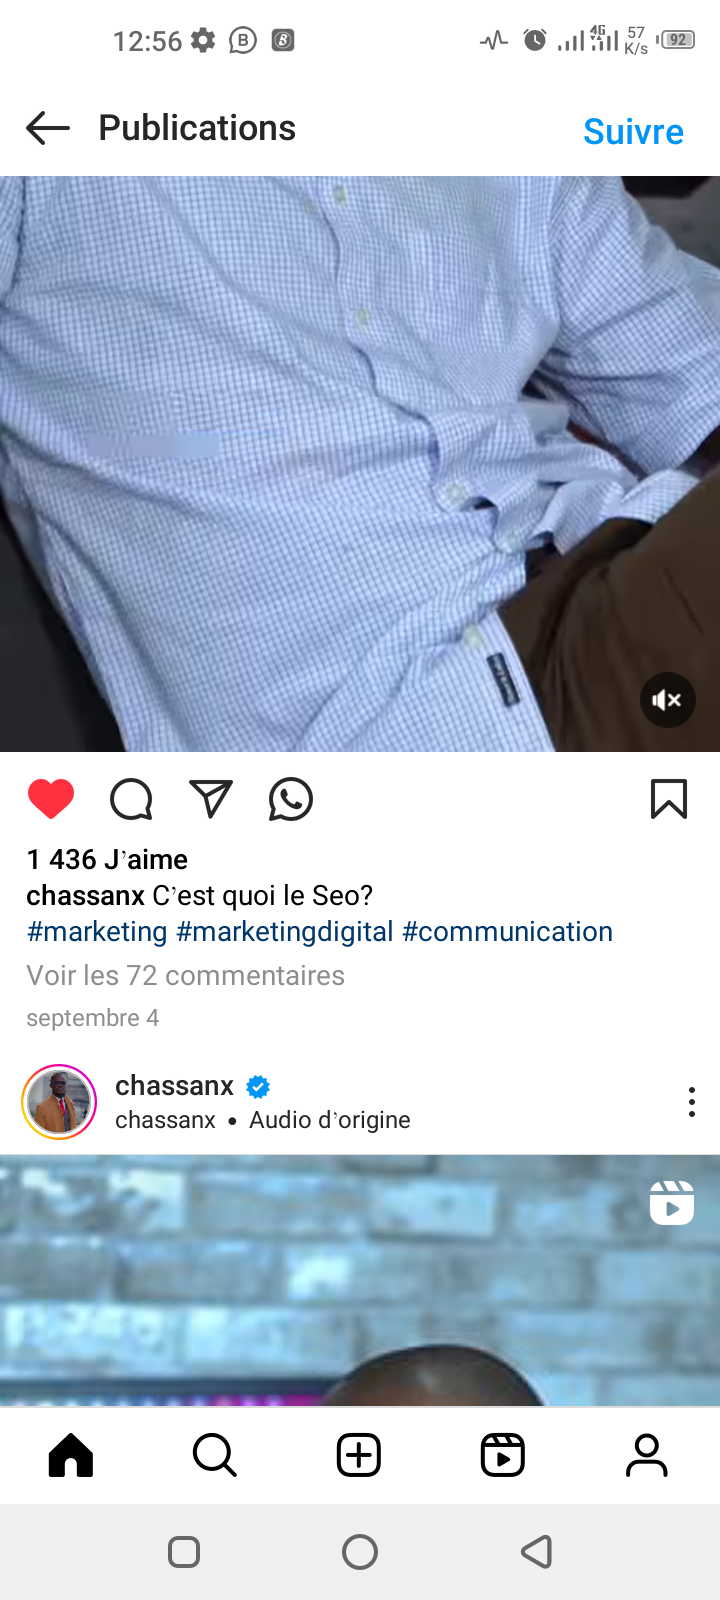View all 72 comments
The height and width of the screenshot is (1600, 720).
pos(185,975)
